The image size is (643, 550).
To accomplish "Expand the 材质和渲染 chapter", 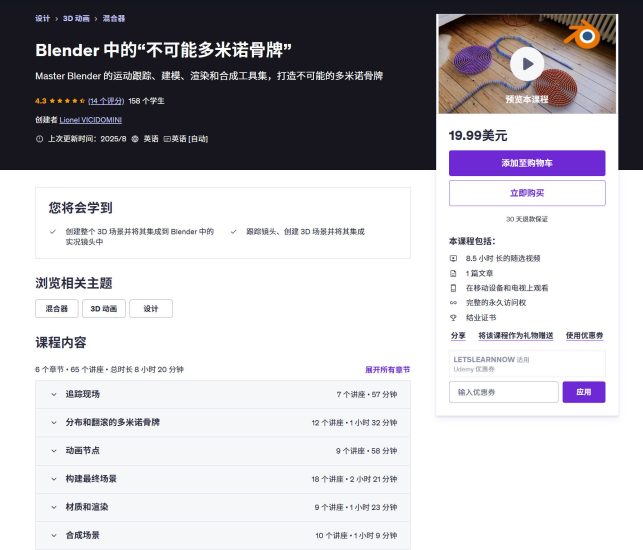I will tap(223, 507).
